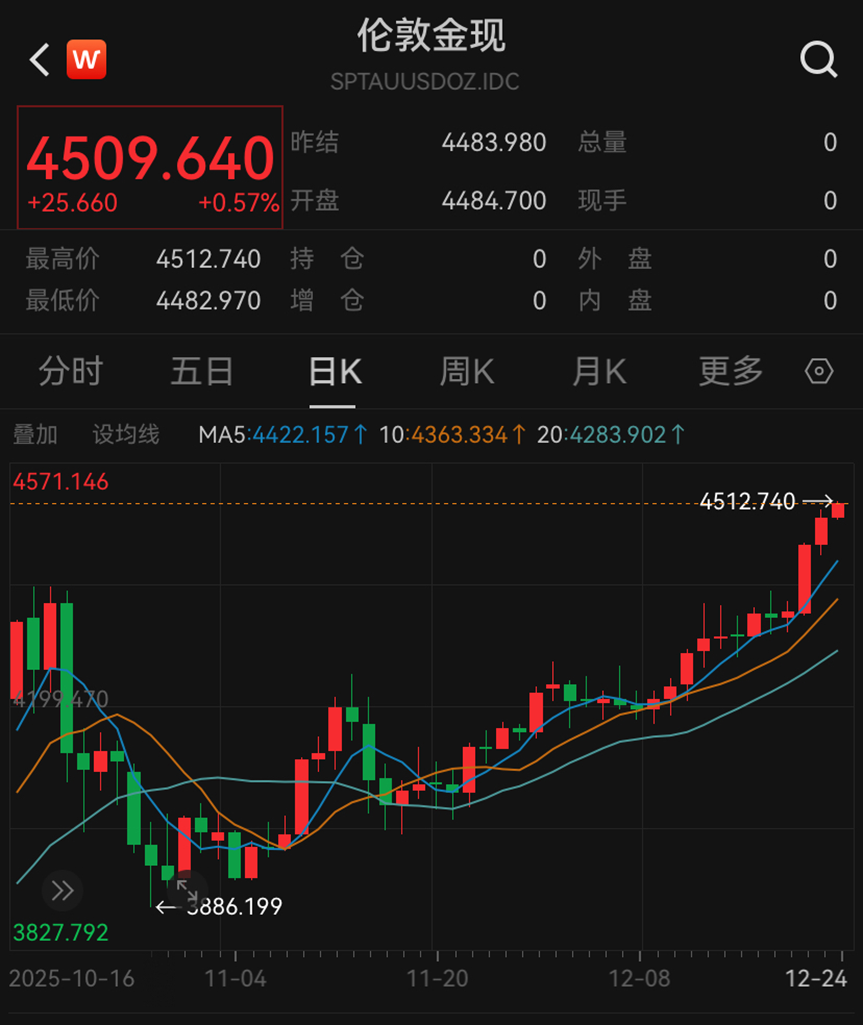Tap the 持仓 label
This screenshot has height=1025, width=863.
327,260
